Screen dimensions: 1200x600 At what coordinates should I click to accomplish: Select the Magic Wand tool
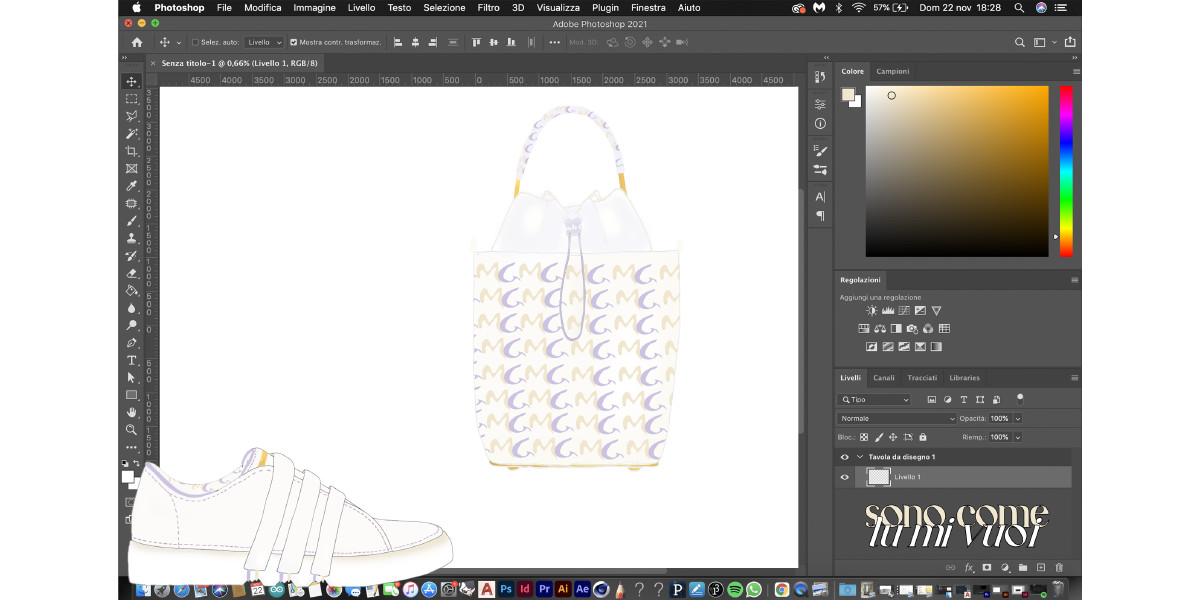pos(131,134)
